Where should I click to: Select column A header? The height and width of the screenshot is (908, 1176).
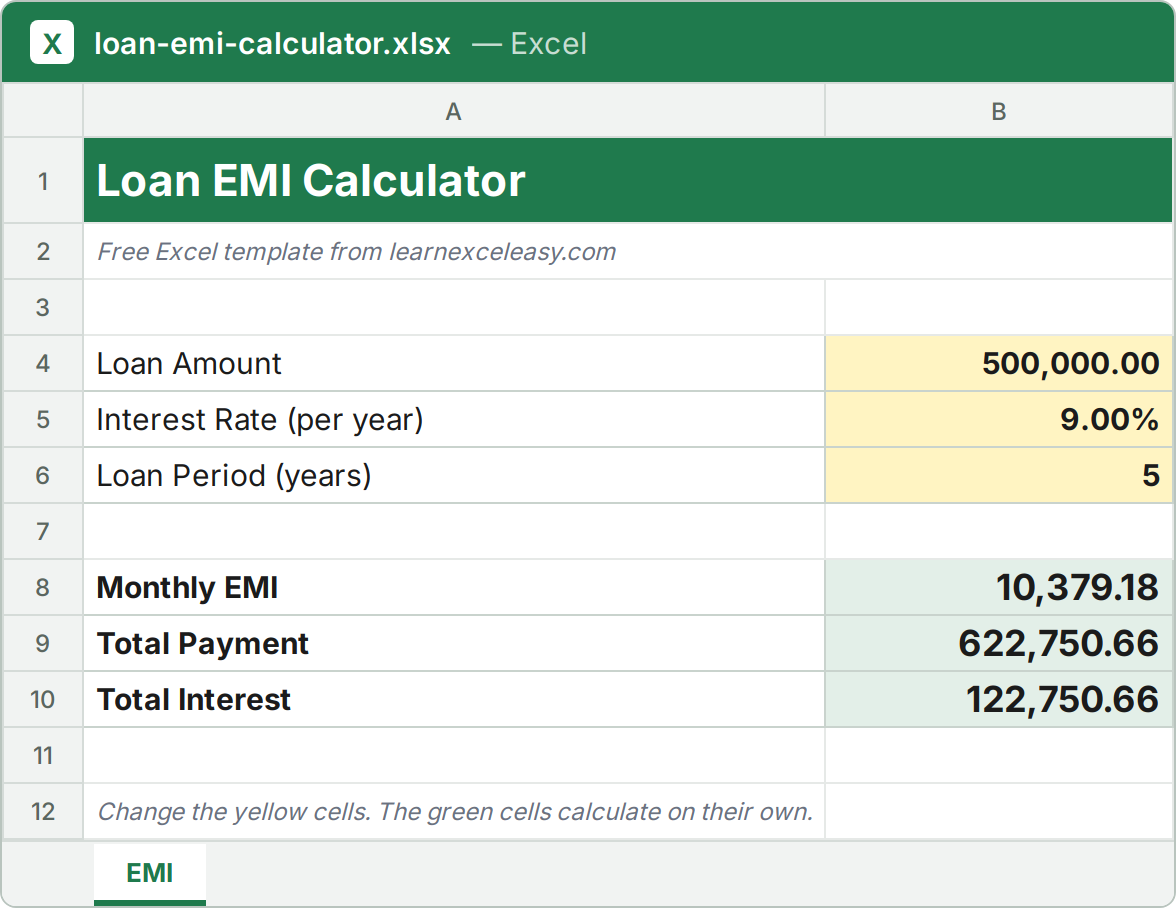point(454,111)
